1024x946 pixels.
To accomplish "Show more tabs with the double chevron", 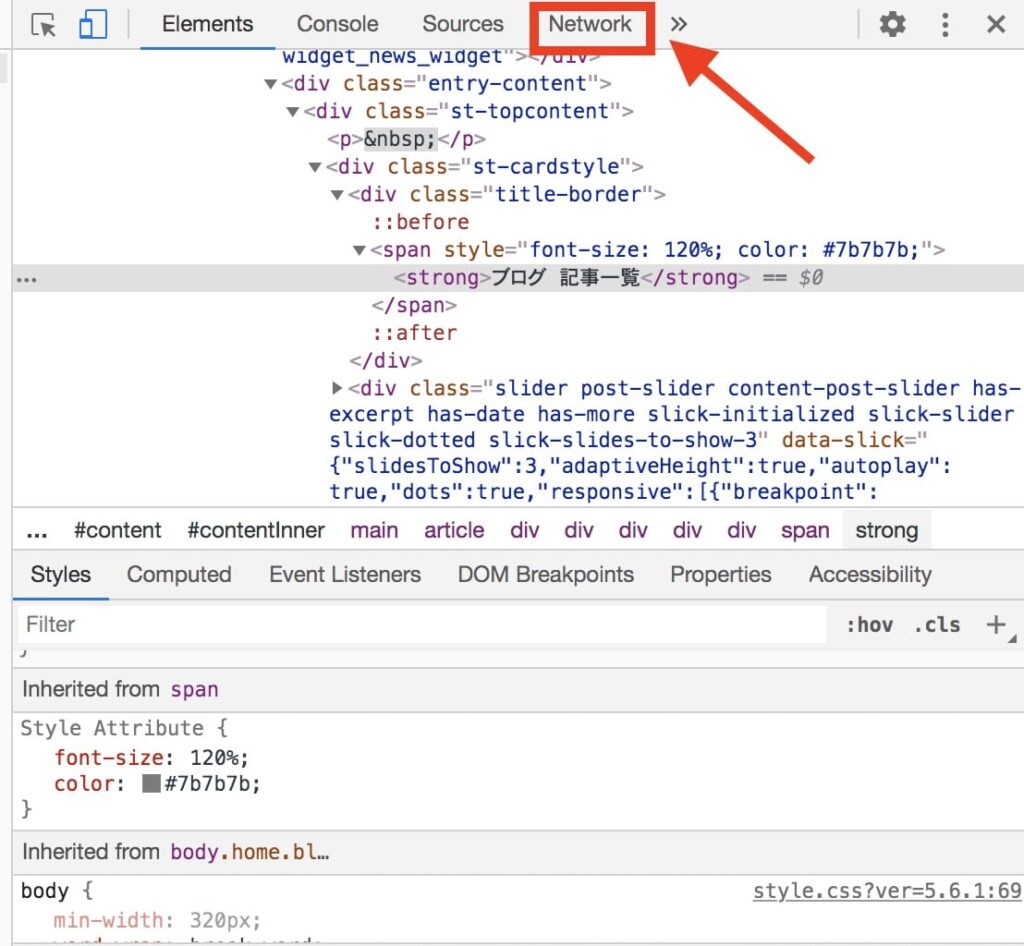I will [679, 25].
